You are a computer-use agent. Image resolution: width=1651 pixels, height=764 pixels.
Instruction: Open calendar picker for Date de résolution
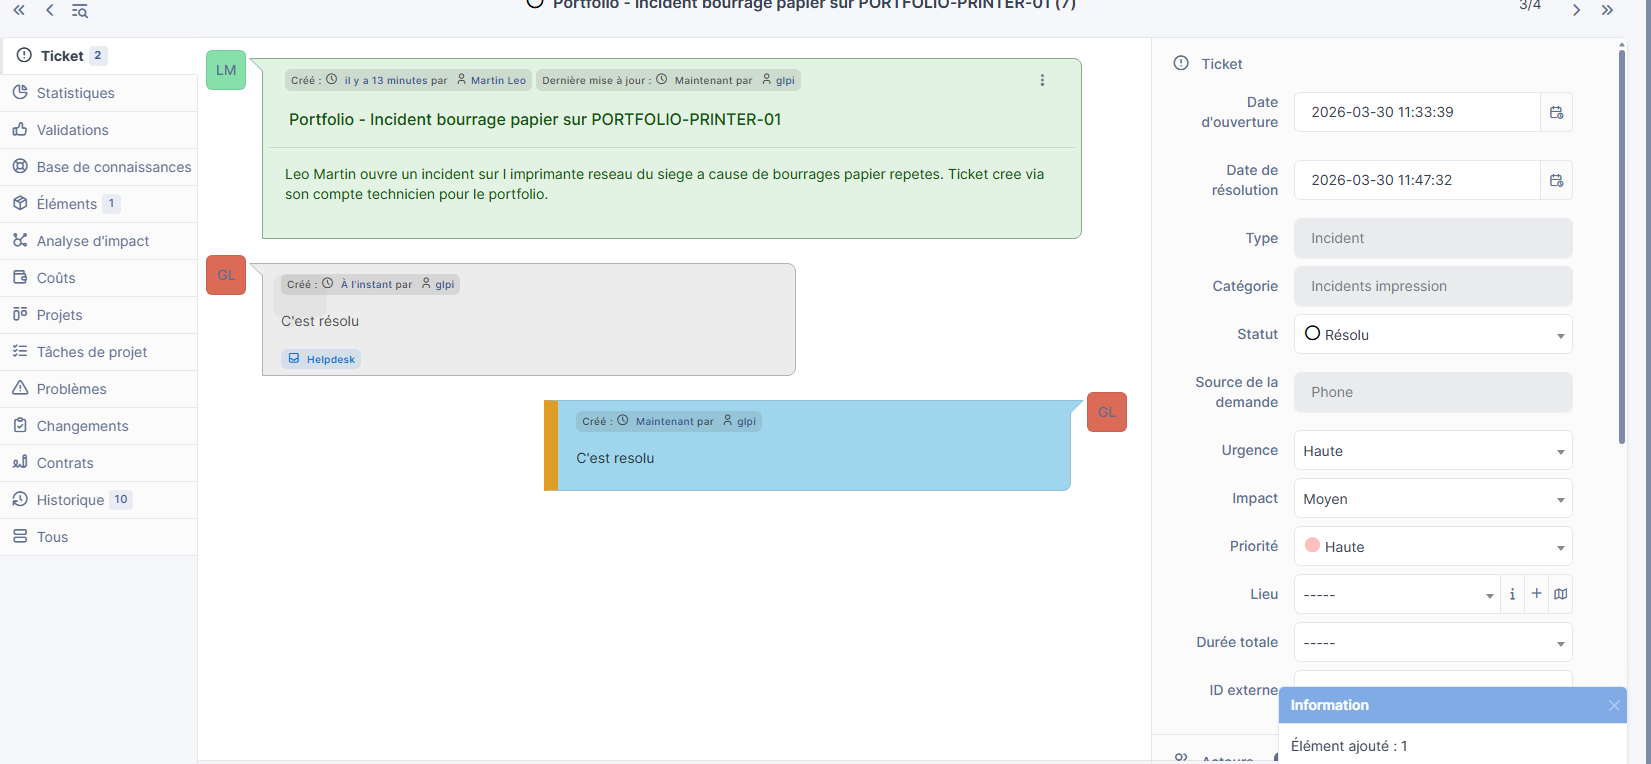[x=1556, y=180]
